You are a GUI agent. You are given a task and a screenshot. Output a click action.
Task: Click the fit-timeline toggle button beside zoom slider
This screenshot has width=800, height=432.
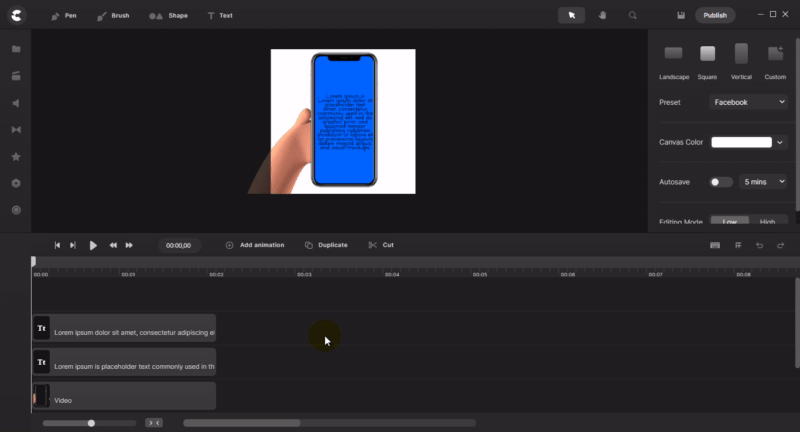154,423
